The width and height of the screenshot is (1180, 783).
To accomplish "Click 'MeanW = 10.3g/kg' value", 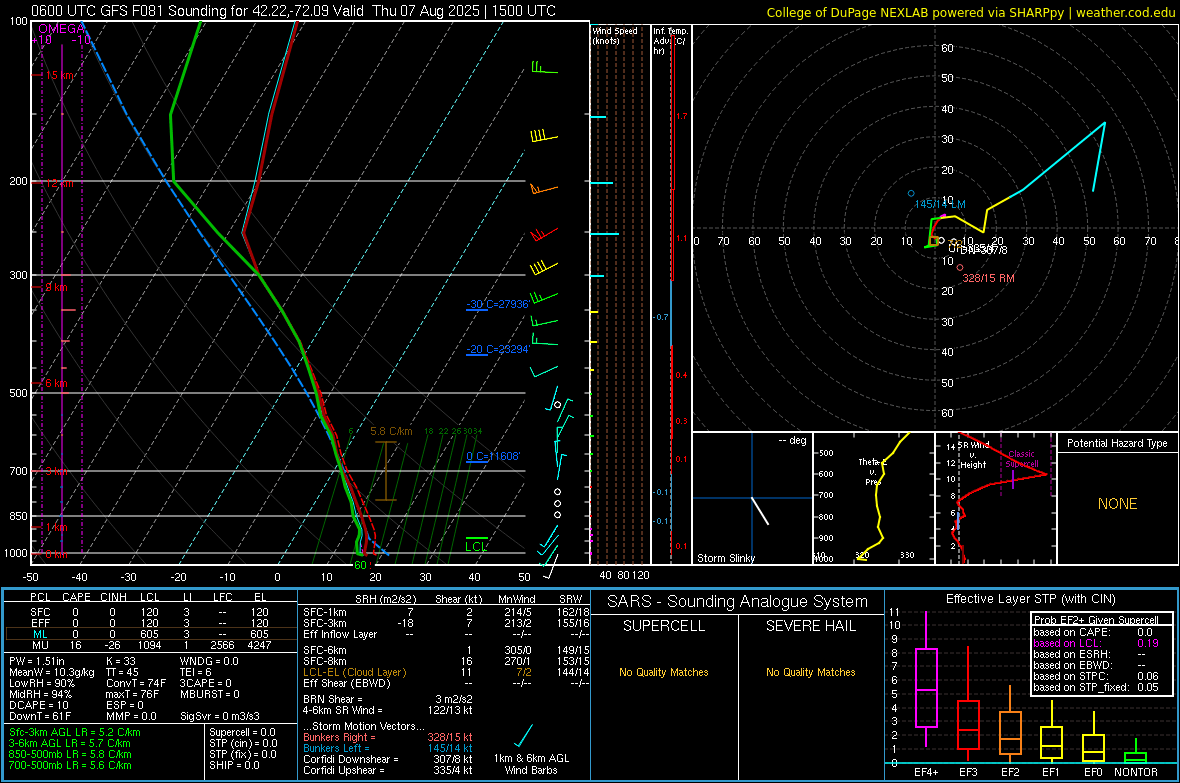I will 52,672.
